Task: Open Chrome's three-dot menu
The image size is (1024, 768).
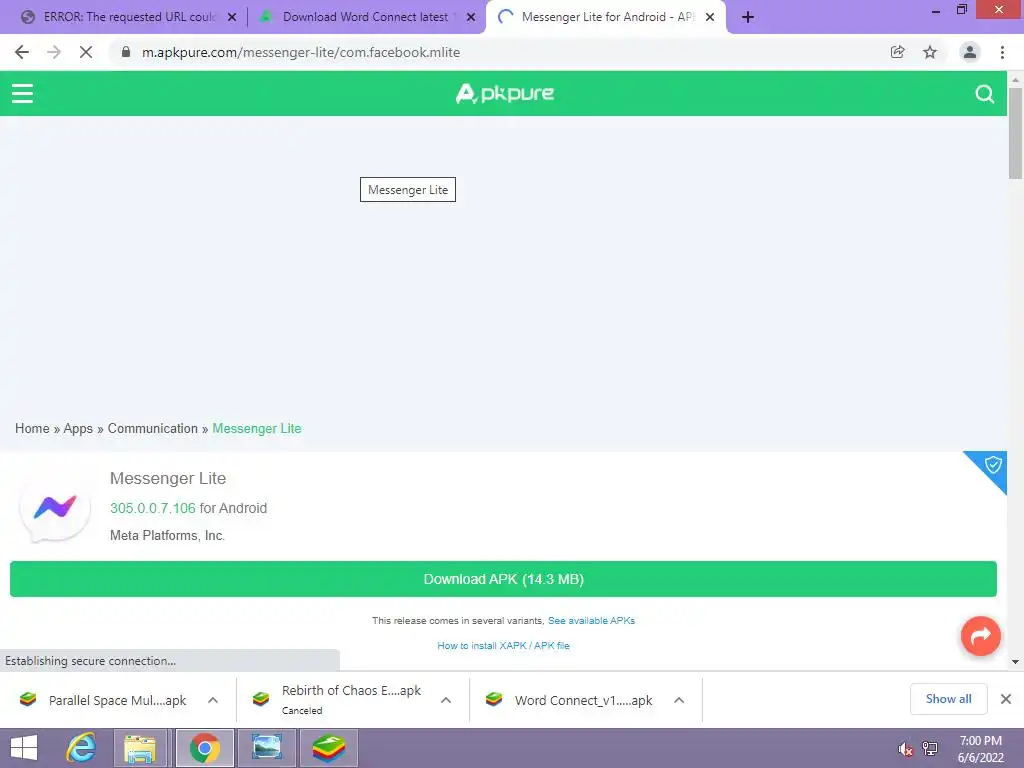Action: coord(1002,52)
